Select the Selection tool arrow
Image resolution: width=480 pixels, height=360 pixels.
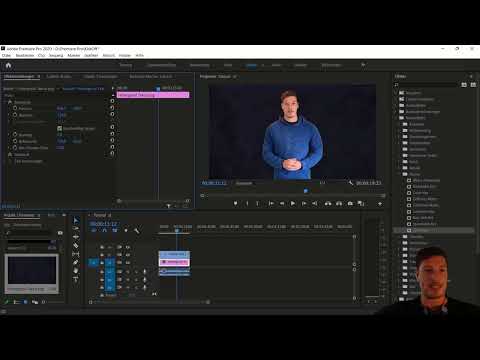pos(76,220)
